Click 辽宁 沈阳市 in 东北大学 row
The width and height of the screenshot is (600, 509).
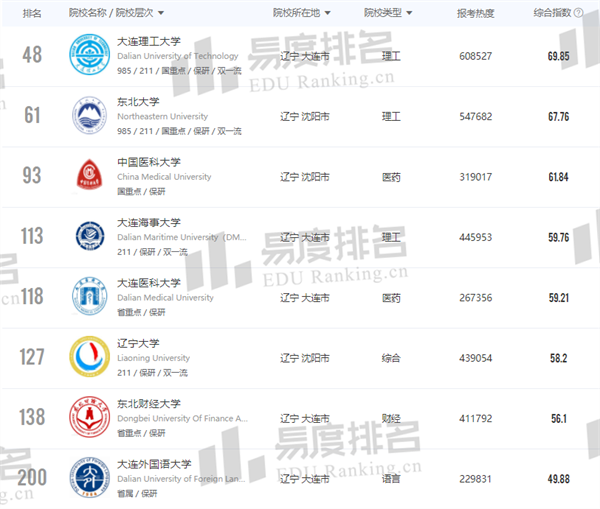(x=305, y=117)
